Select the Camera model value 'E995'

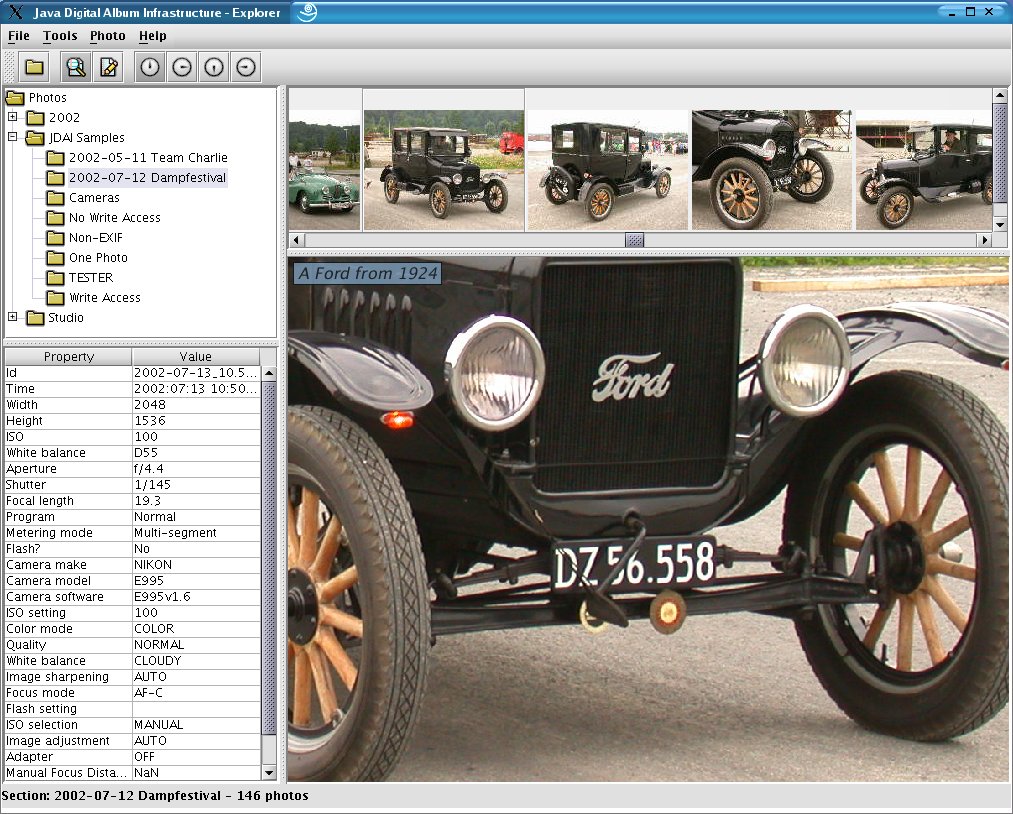pos(196,581)
